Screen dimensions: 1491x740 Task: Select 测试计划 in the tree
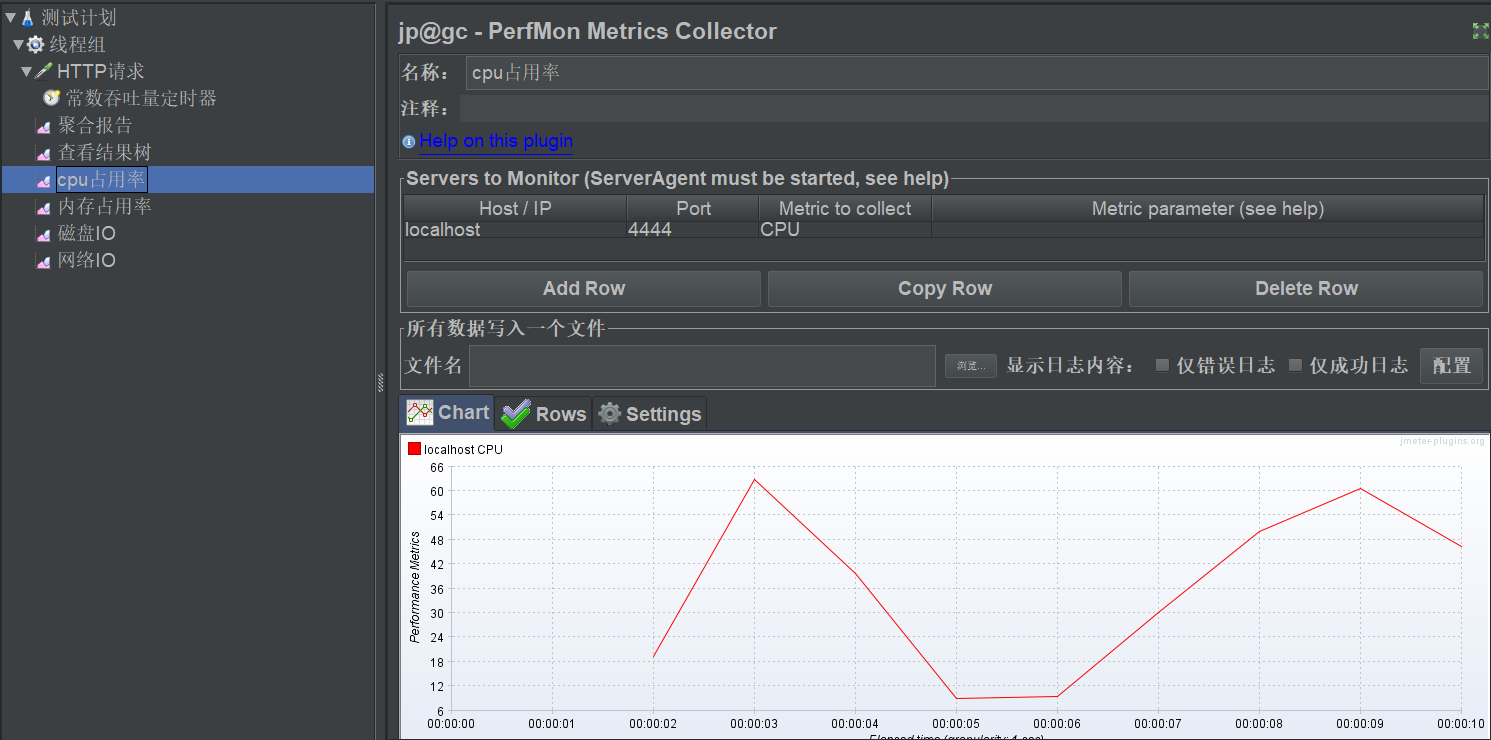click(79, 18)
